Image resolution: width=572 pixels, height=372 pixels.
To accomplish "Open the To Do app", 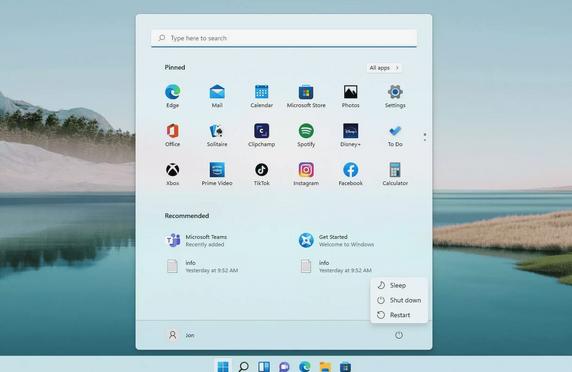I will [395, 135].
